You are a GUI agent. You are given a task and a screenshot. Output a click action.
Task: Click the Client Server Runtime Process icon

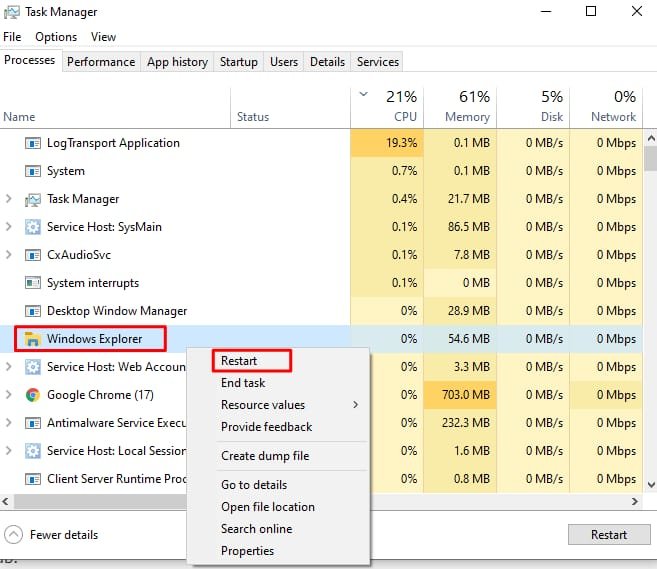[x=33, y=479]
